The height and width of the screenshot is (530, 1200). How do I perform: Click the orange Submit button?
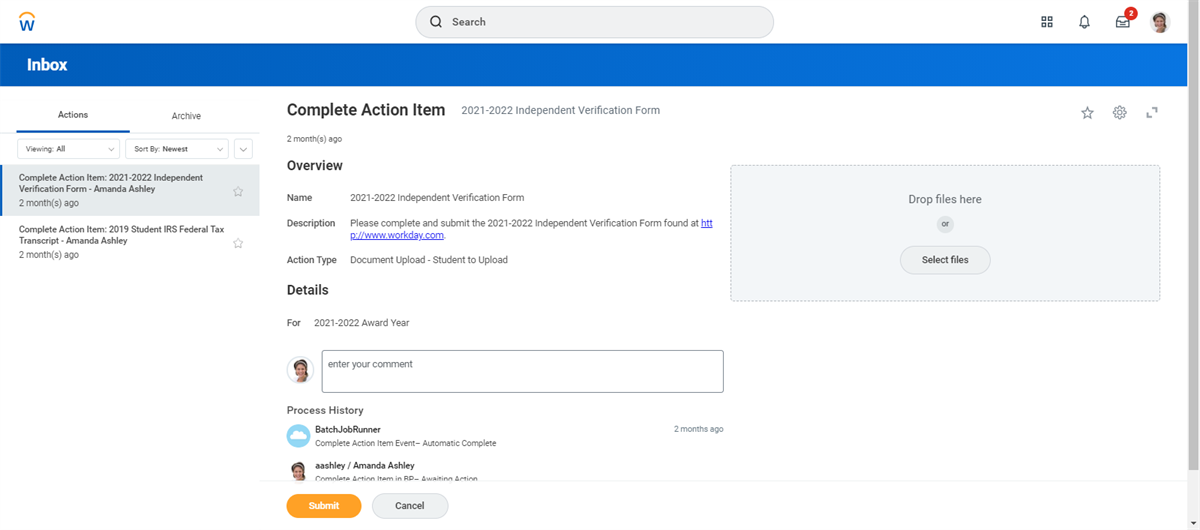coord(324,506)
